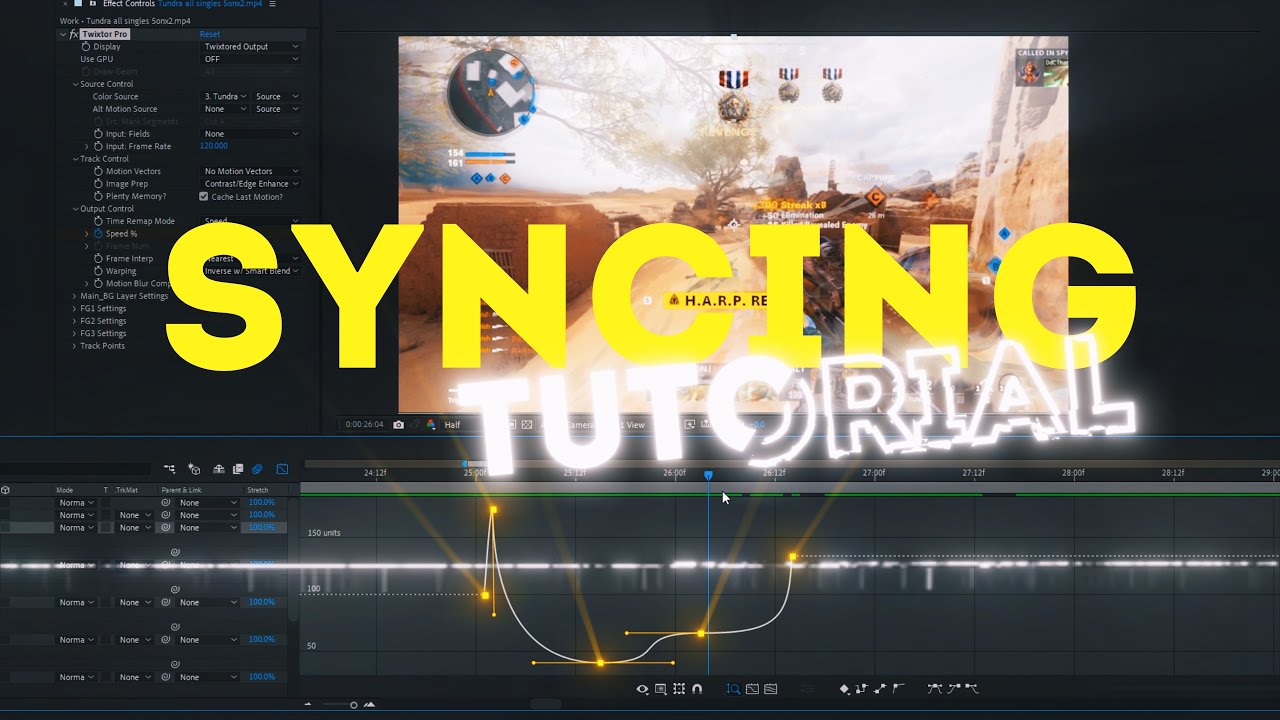Open Inverse w/ Smart Blend warping dropdown
The image size is (1280, 720).
[251, 271]
